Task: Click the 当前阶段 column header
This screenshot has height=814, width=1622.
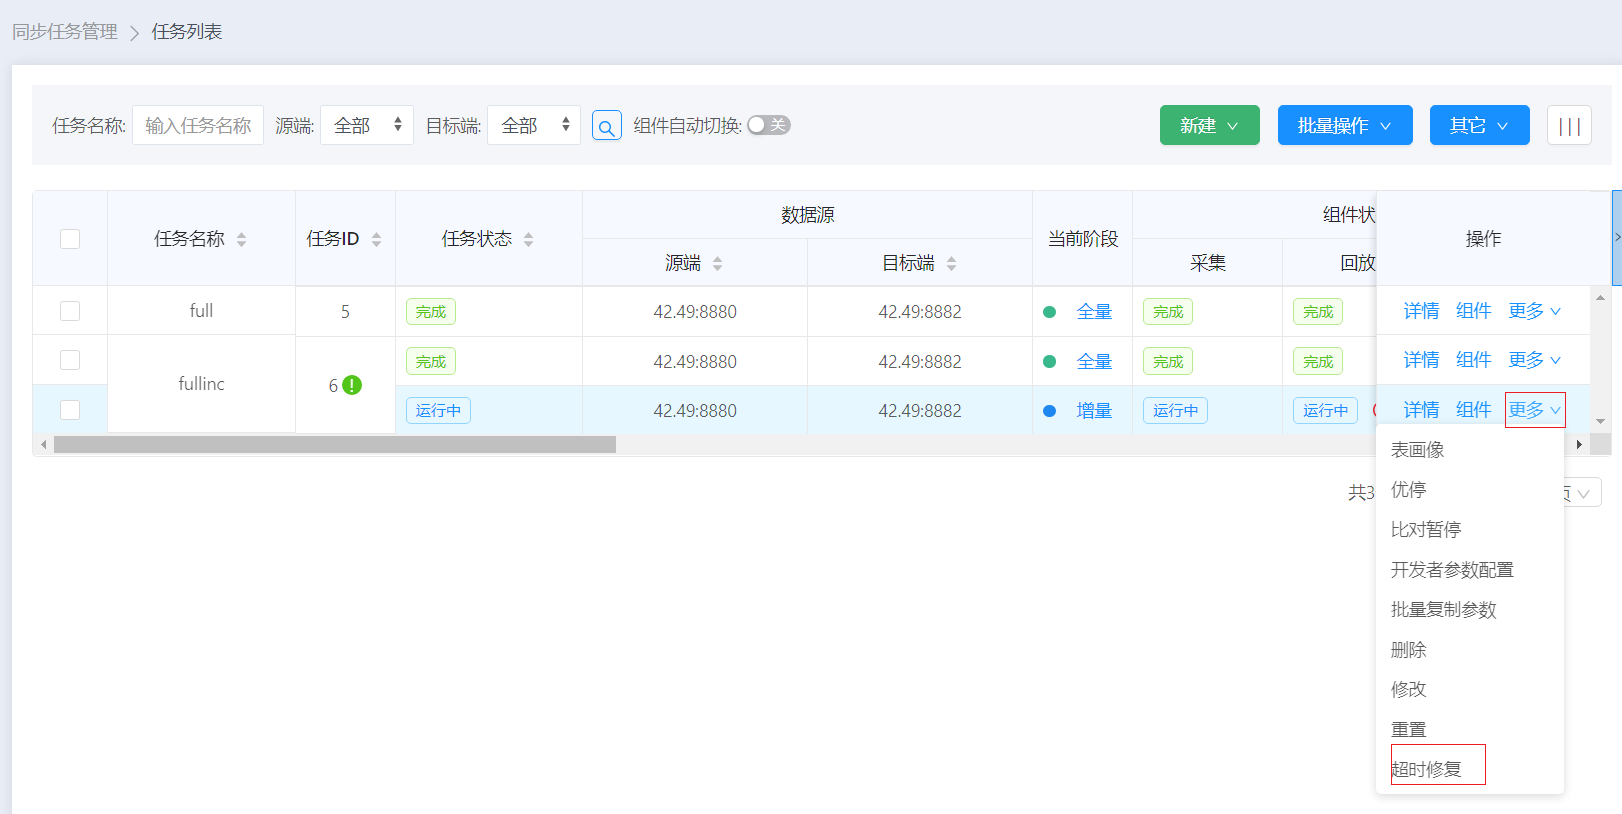Action: pyautogui.click(x=1083, y=239)
